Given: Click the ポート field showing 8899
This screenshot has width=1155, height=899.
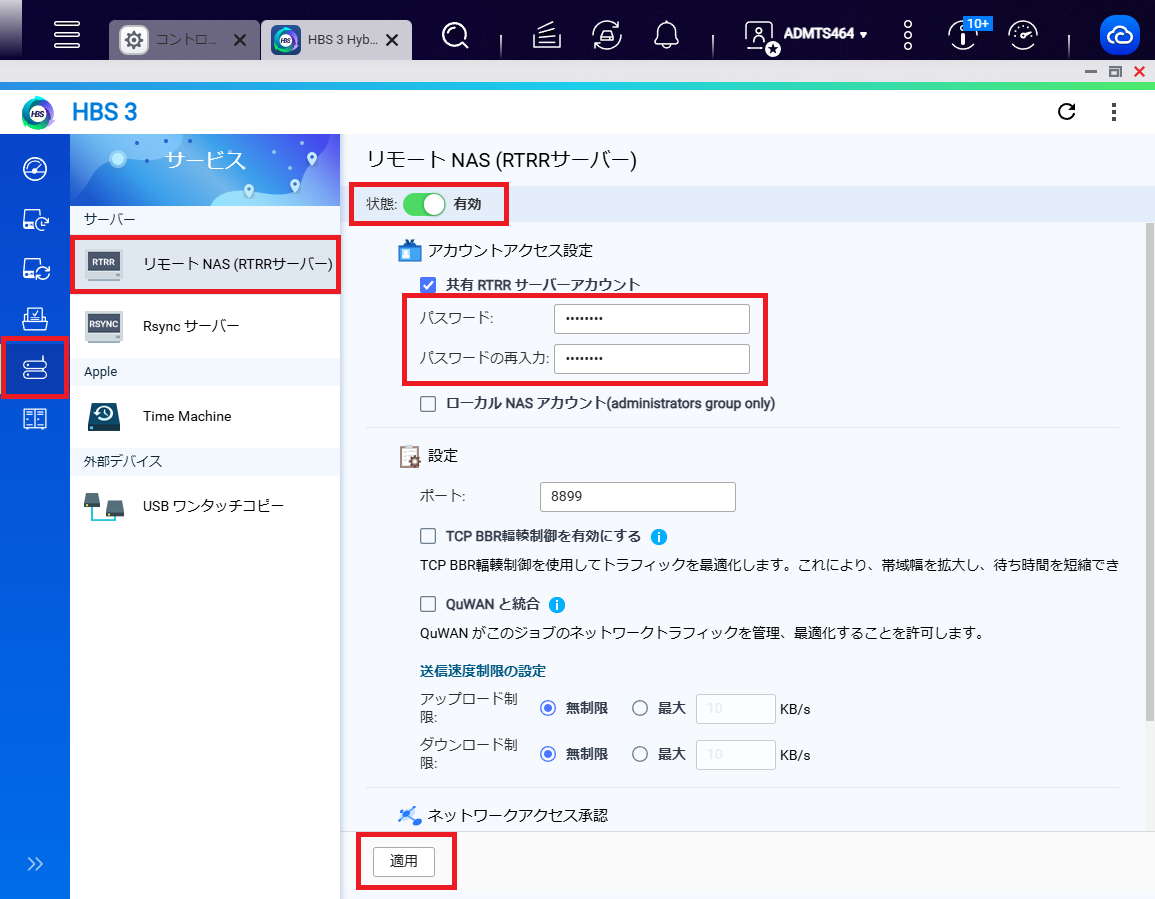Looking at the screenshot, I should click(x=638, y=497).
